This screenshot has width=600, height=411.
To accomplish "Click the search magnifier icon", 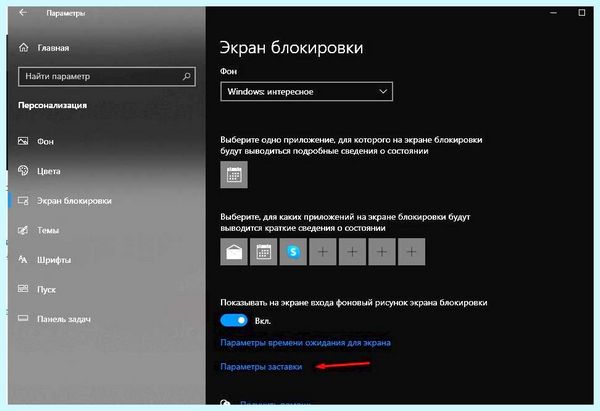I will pos(186,77).
